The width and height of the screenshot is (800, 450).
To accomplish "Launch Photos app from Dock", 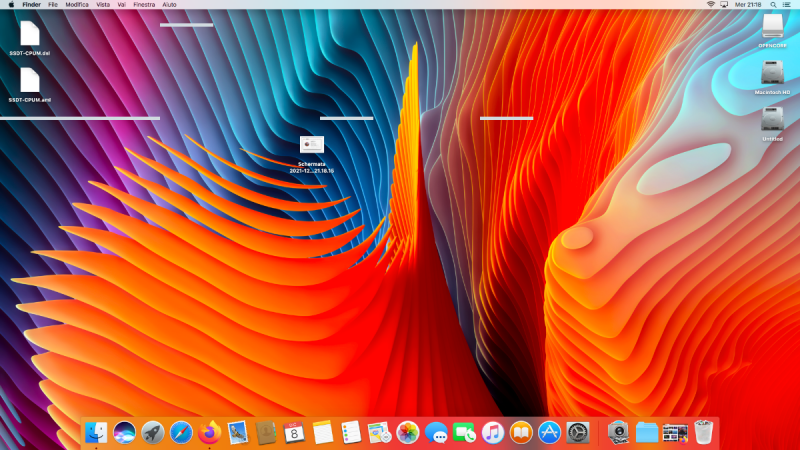I will pyautogui.click(x=407, y=432).
